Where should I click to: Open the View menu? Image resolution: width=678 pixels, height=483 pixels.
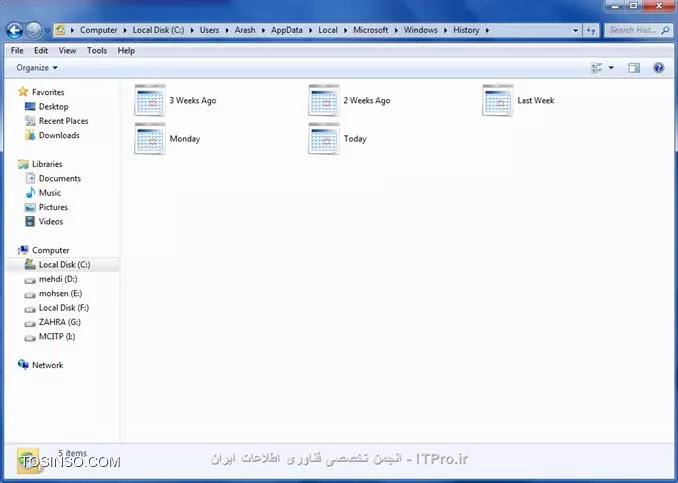pos(67,51)
